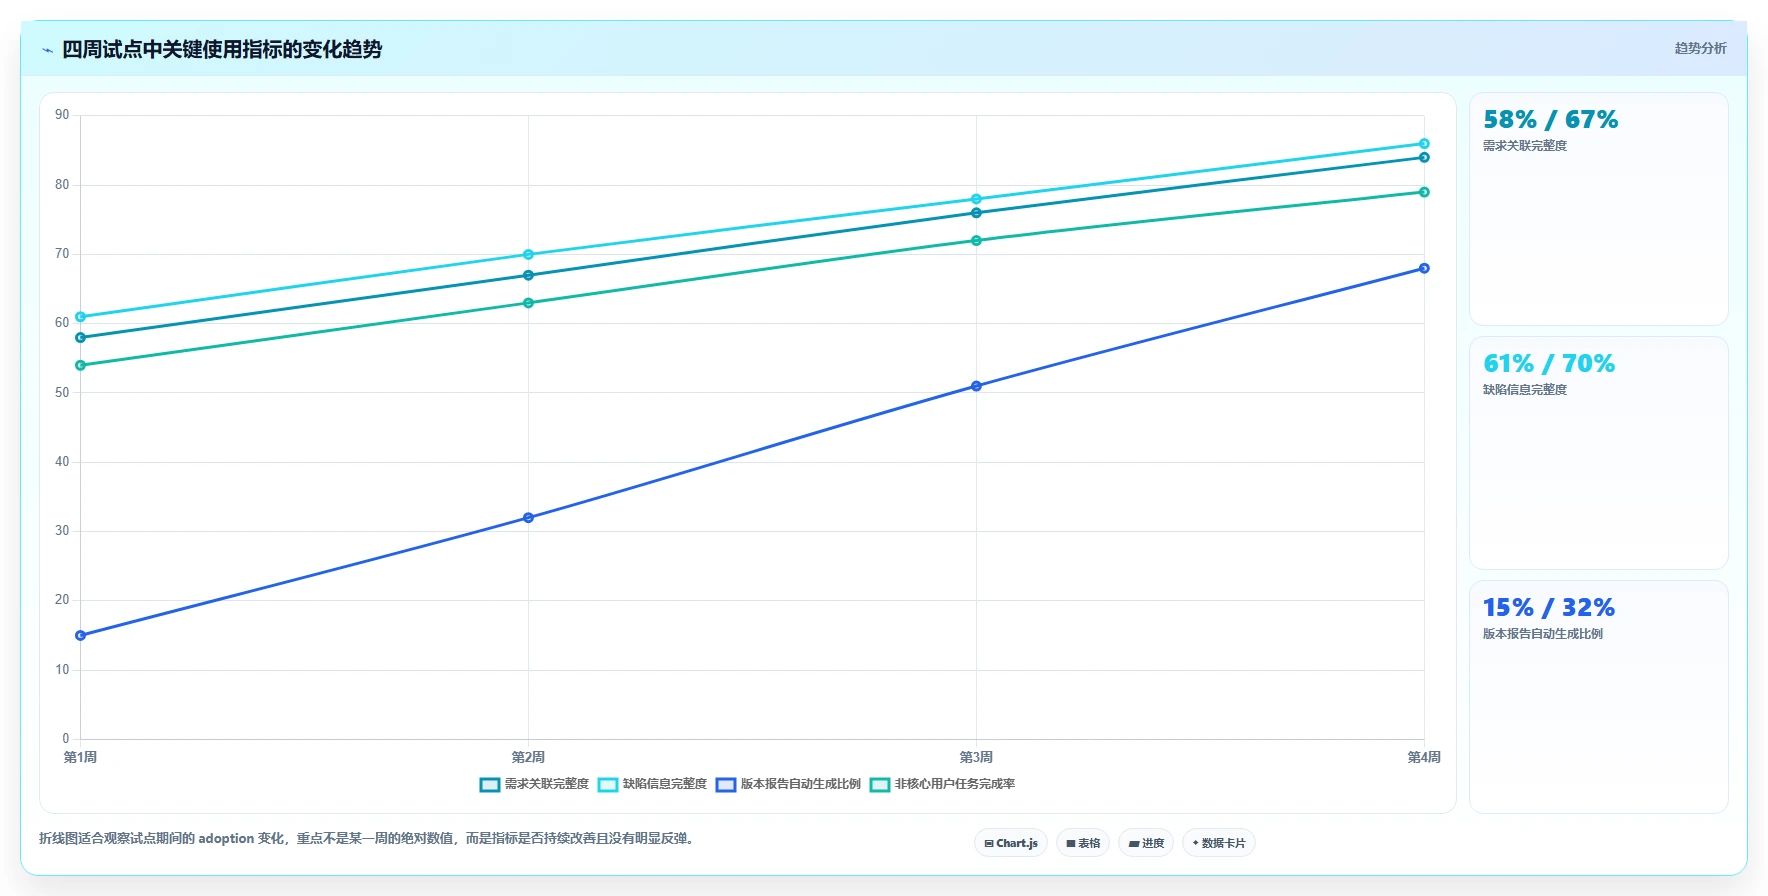1768x896 pixels.
Task: Click 非核心用户任务完成率 point at 第1周 (54)
Action: [81, 366]
